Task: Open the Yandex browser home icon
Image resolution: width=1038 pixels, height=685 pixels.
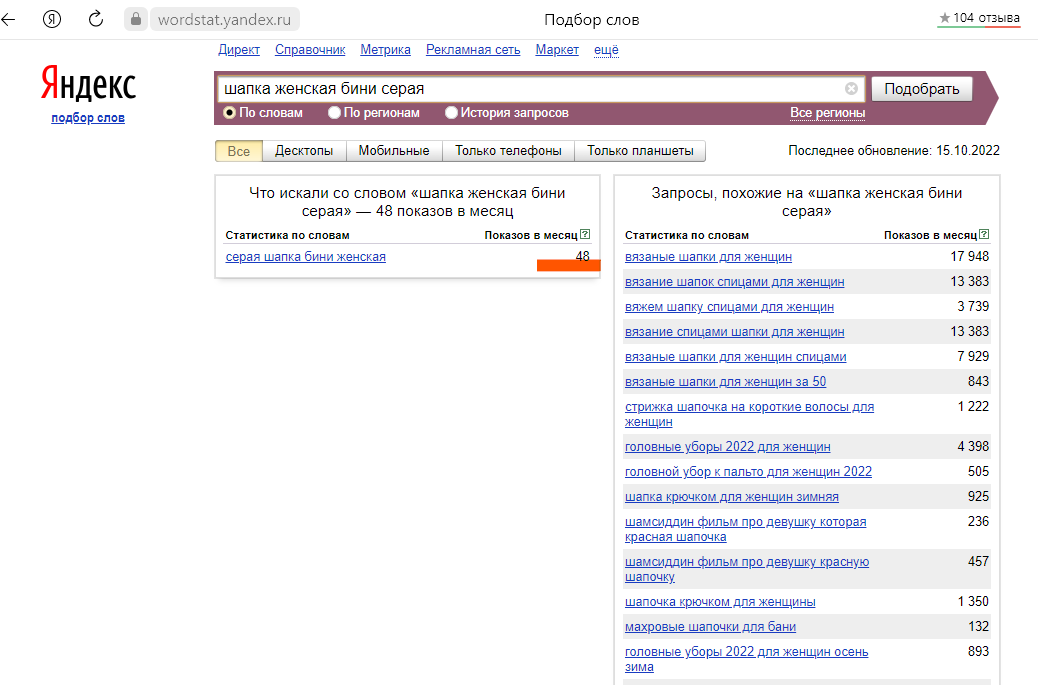Action: pyautogui.click(x=52, y=19)
